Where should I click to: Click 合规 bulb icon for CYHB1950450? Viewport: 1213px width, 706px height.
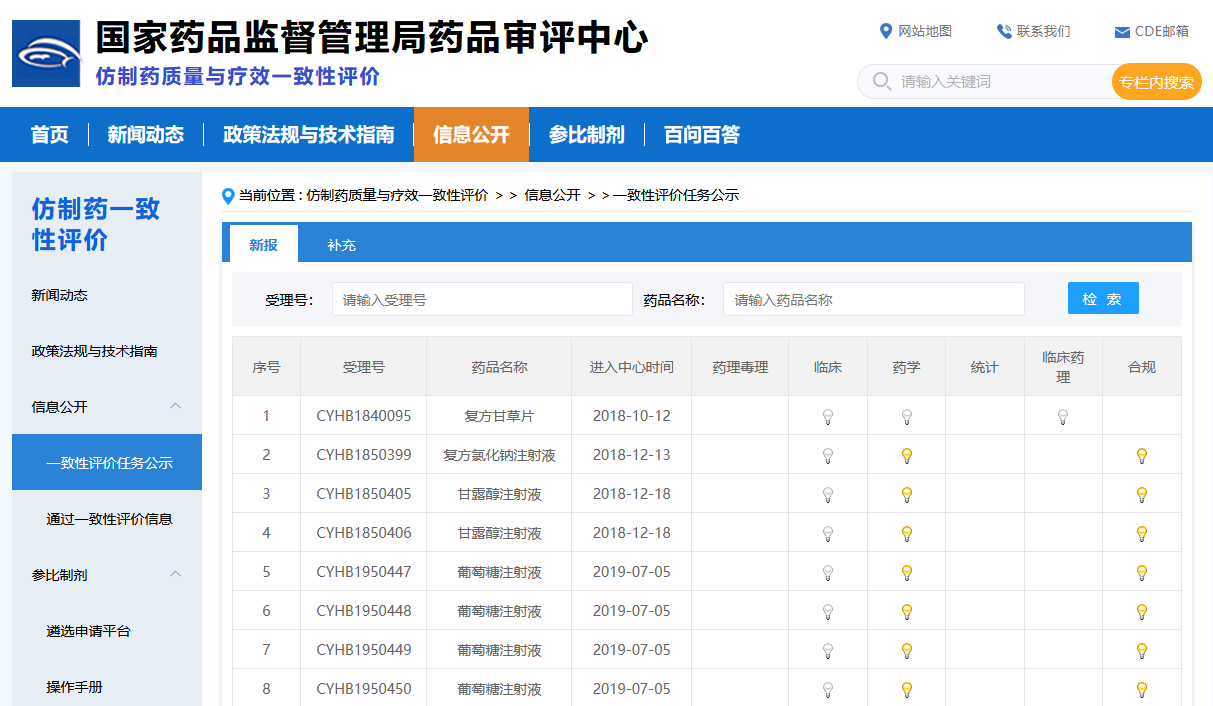click(x=1141, y=690)
